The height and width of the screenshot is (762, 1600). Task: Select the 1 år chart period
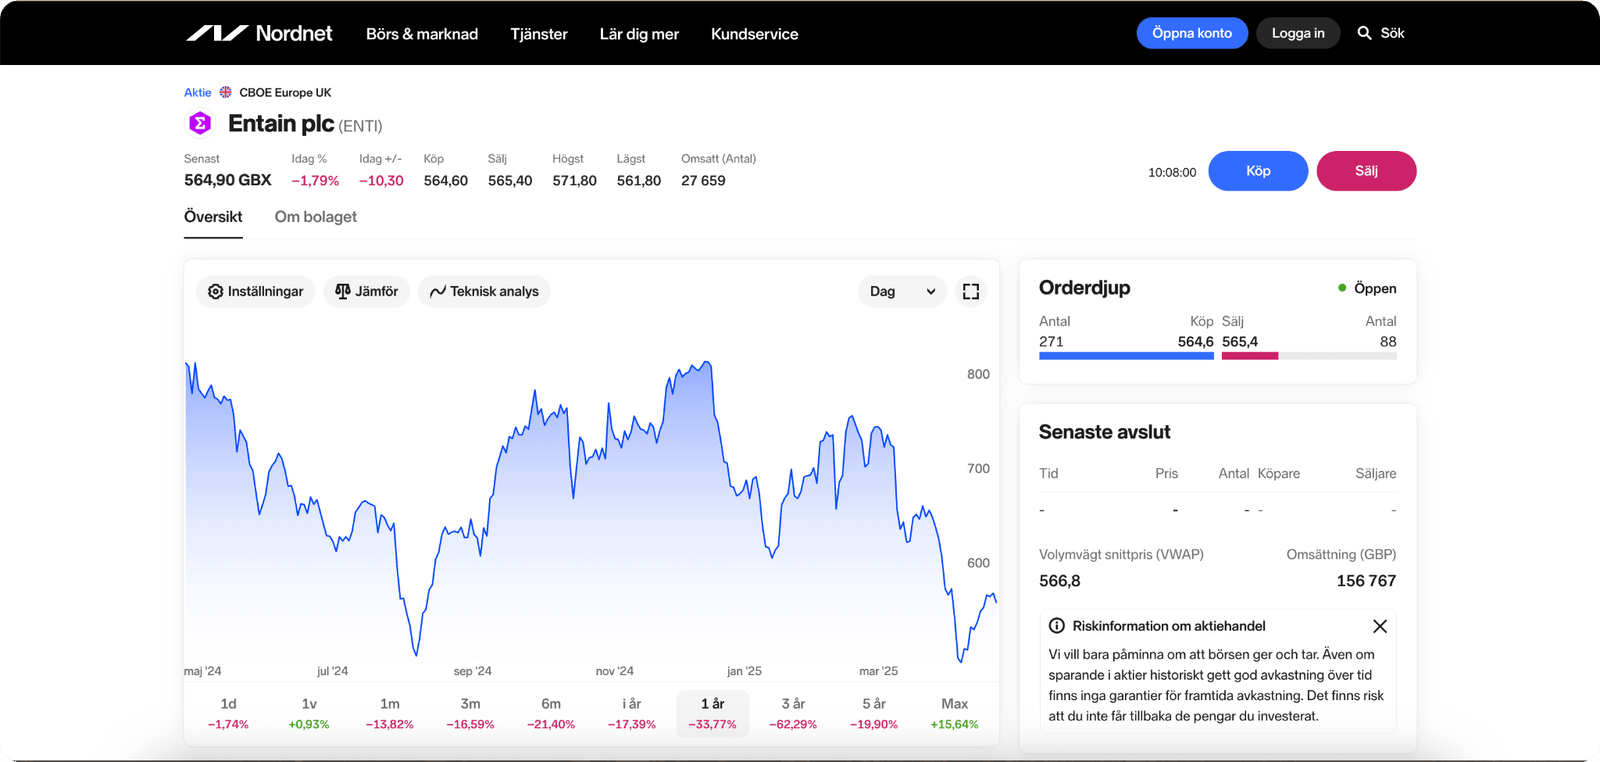click(x=713, y=713)
